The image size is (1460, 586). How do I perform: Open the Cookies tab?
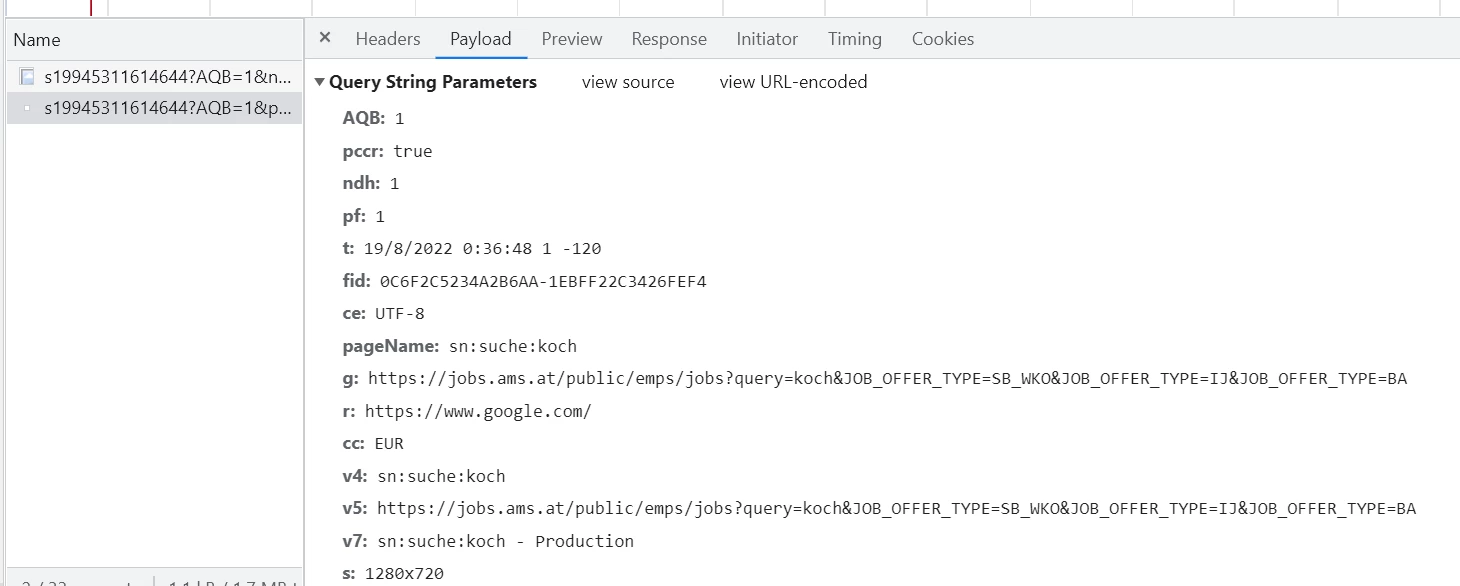coord(943,39)
